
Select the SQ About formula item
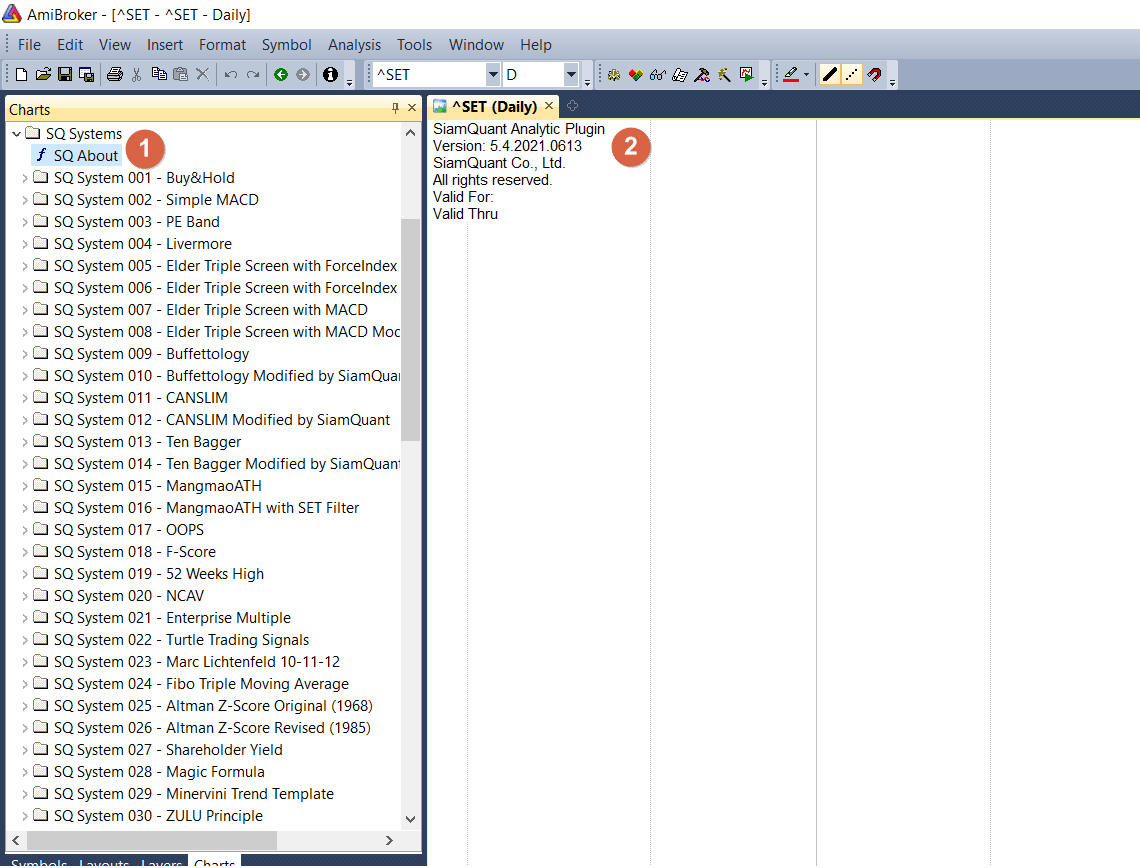coord(85,156)
